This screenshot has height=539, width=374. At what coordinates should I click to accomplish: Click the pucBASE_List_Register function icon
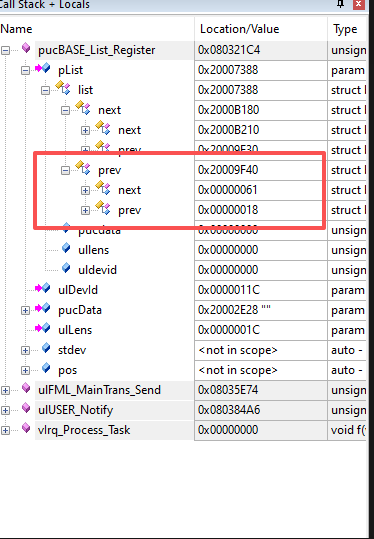(26, 48)
